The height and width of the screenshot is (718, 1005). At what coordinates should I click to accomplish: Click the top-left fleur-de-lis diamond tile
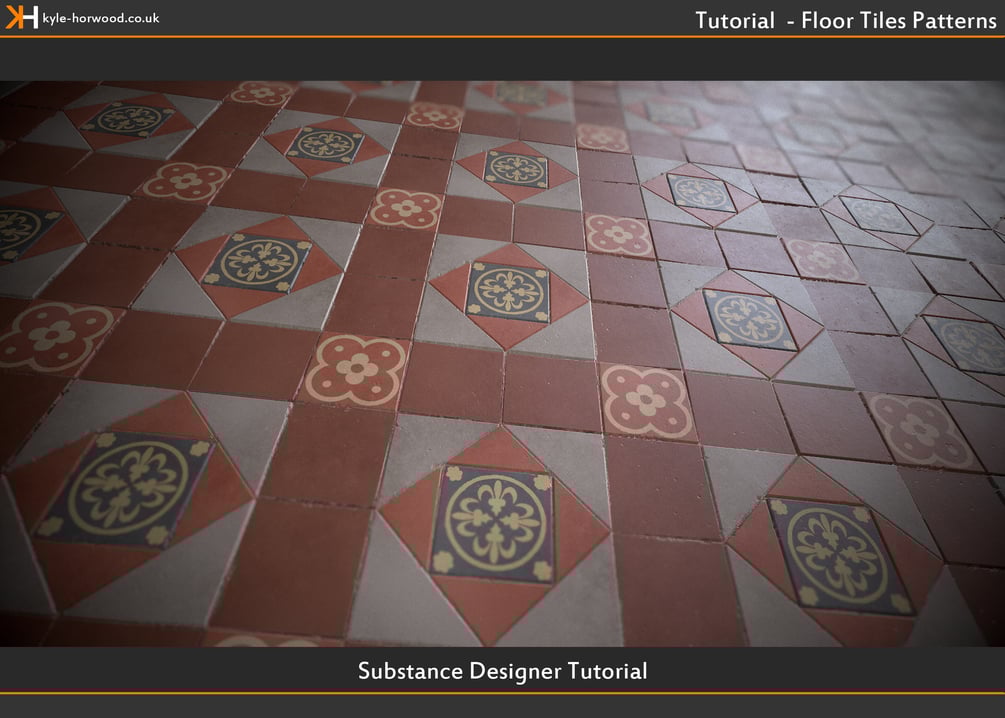(128, 120)
